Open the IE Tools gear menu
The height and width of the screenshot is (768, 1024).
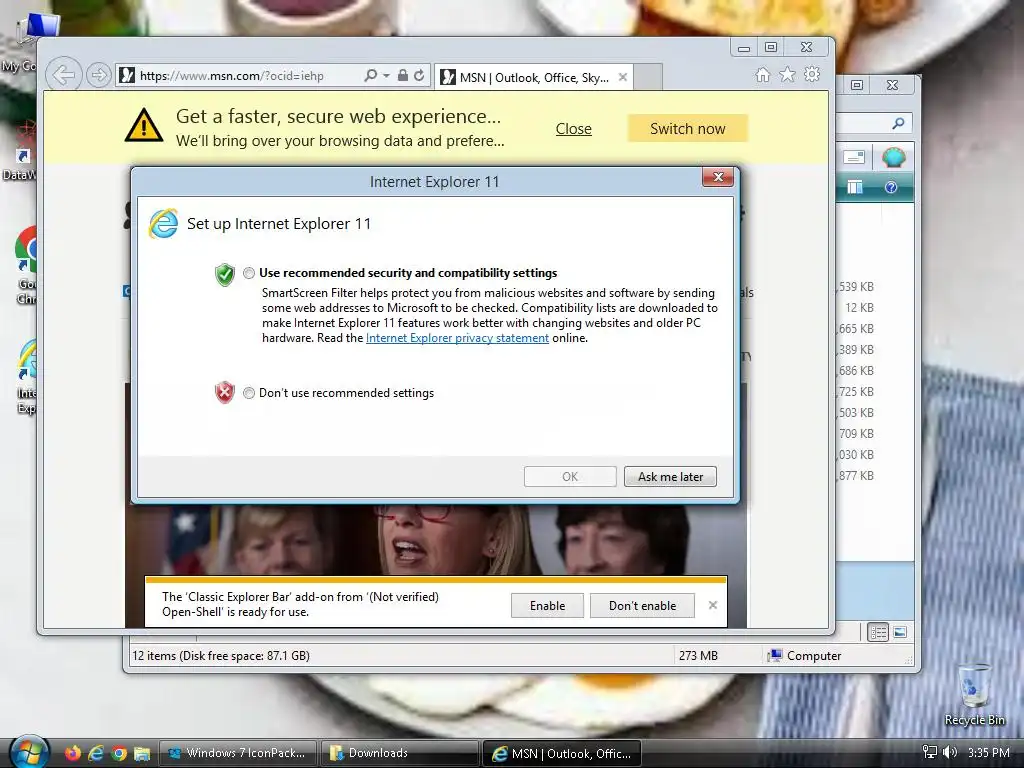coord(812,74)
